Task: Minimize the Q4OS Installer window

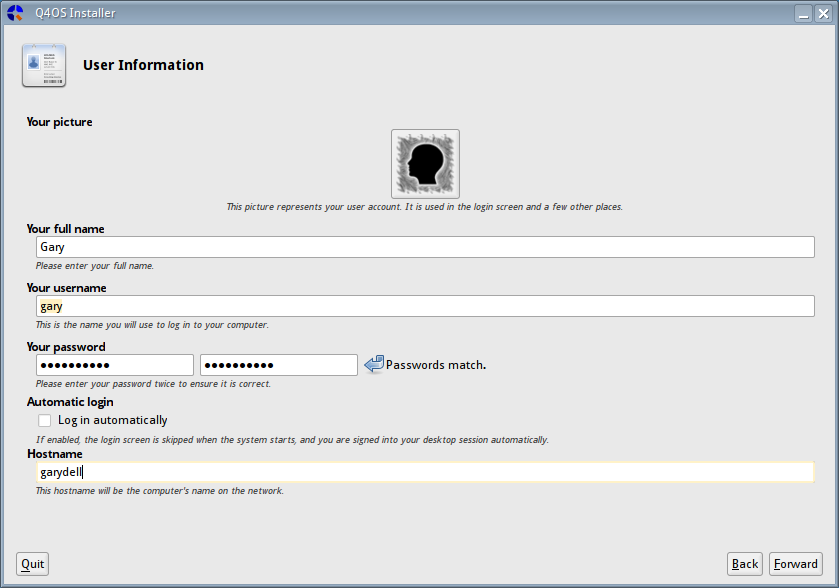Action: click(x=803, y=13)
